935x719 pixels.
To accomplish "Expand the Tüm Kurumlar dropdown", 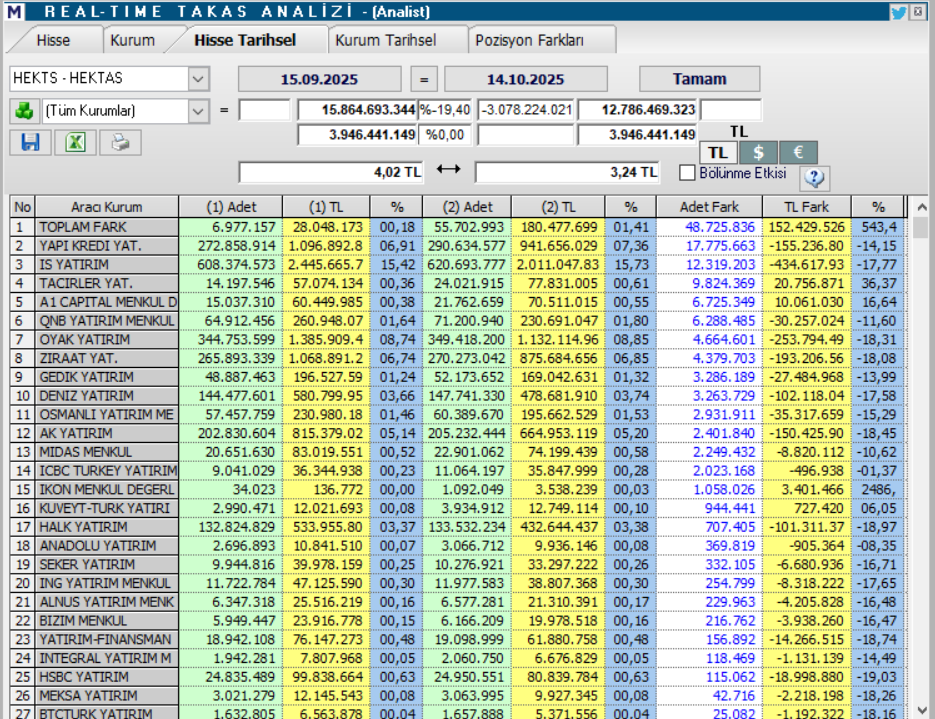I will click(x=200, y=111).
